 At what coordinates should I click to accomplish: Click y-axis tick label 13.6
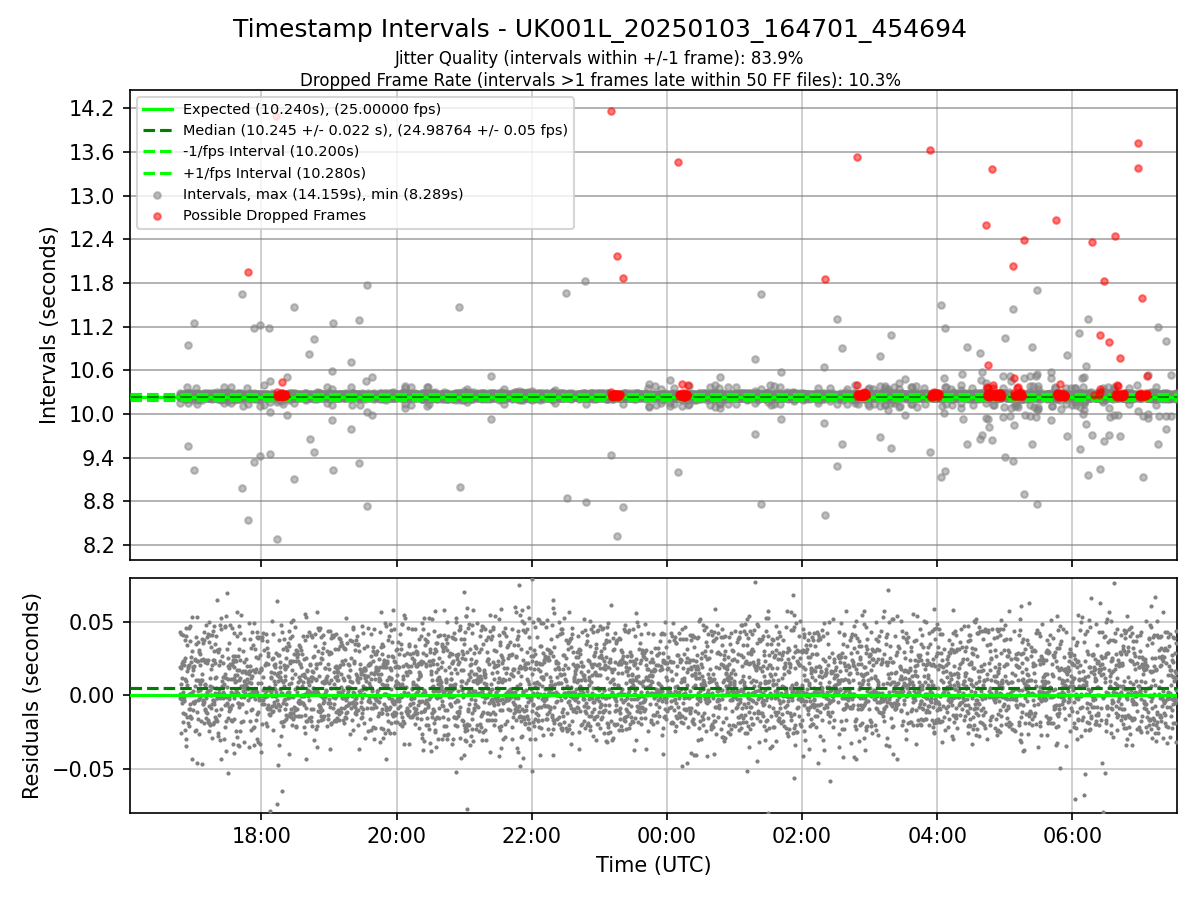coord(92,152)
